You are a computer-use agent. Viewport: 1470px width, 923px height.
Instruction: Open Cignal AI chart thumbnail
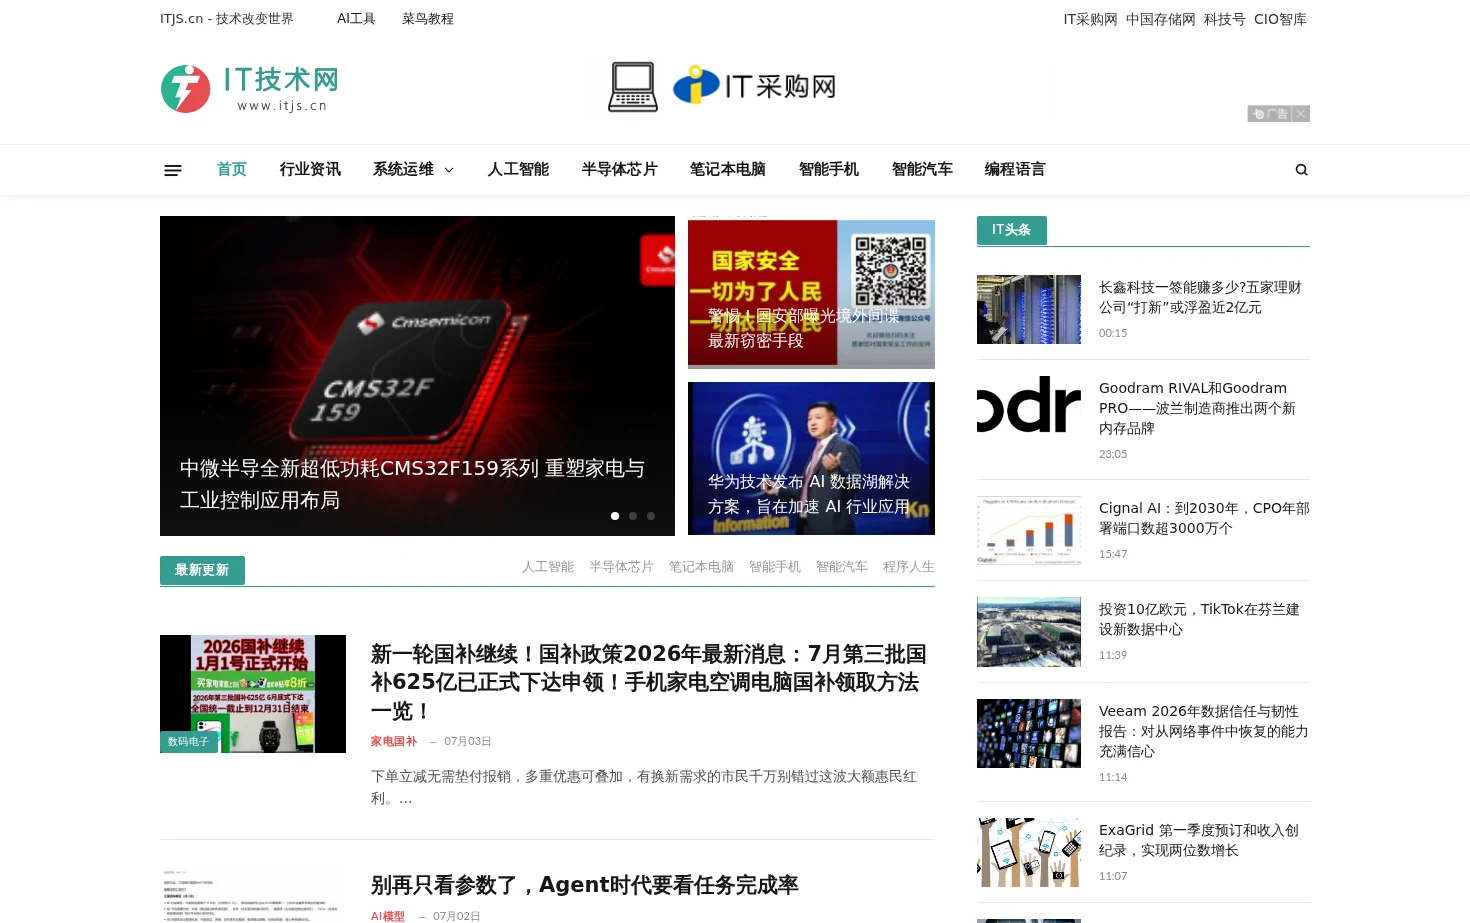tap(1029, 531)
